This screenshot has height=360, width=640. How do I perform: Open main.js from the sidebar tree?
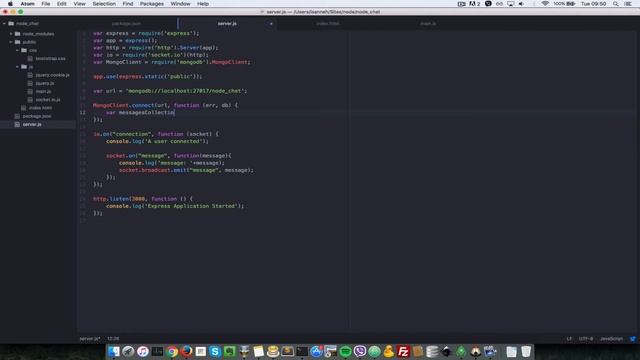43,91
